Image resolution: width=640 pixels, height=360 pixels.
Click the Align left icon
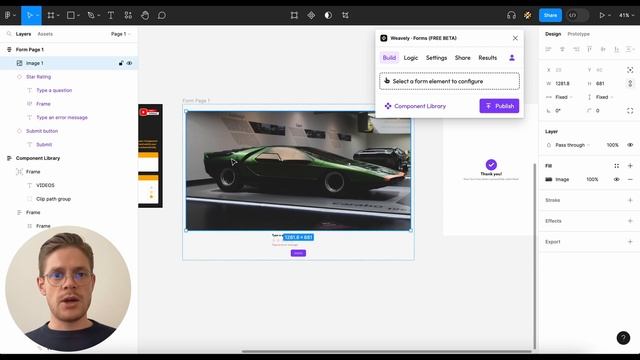[x=549, y=49]
